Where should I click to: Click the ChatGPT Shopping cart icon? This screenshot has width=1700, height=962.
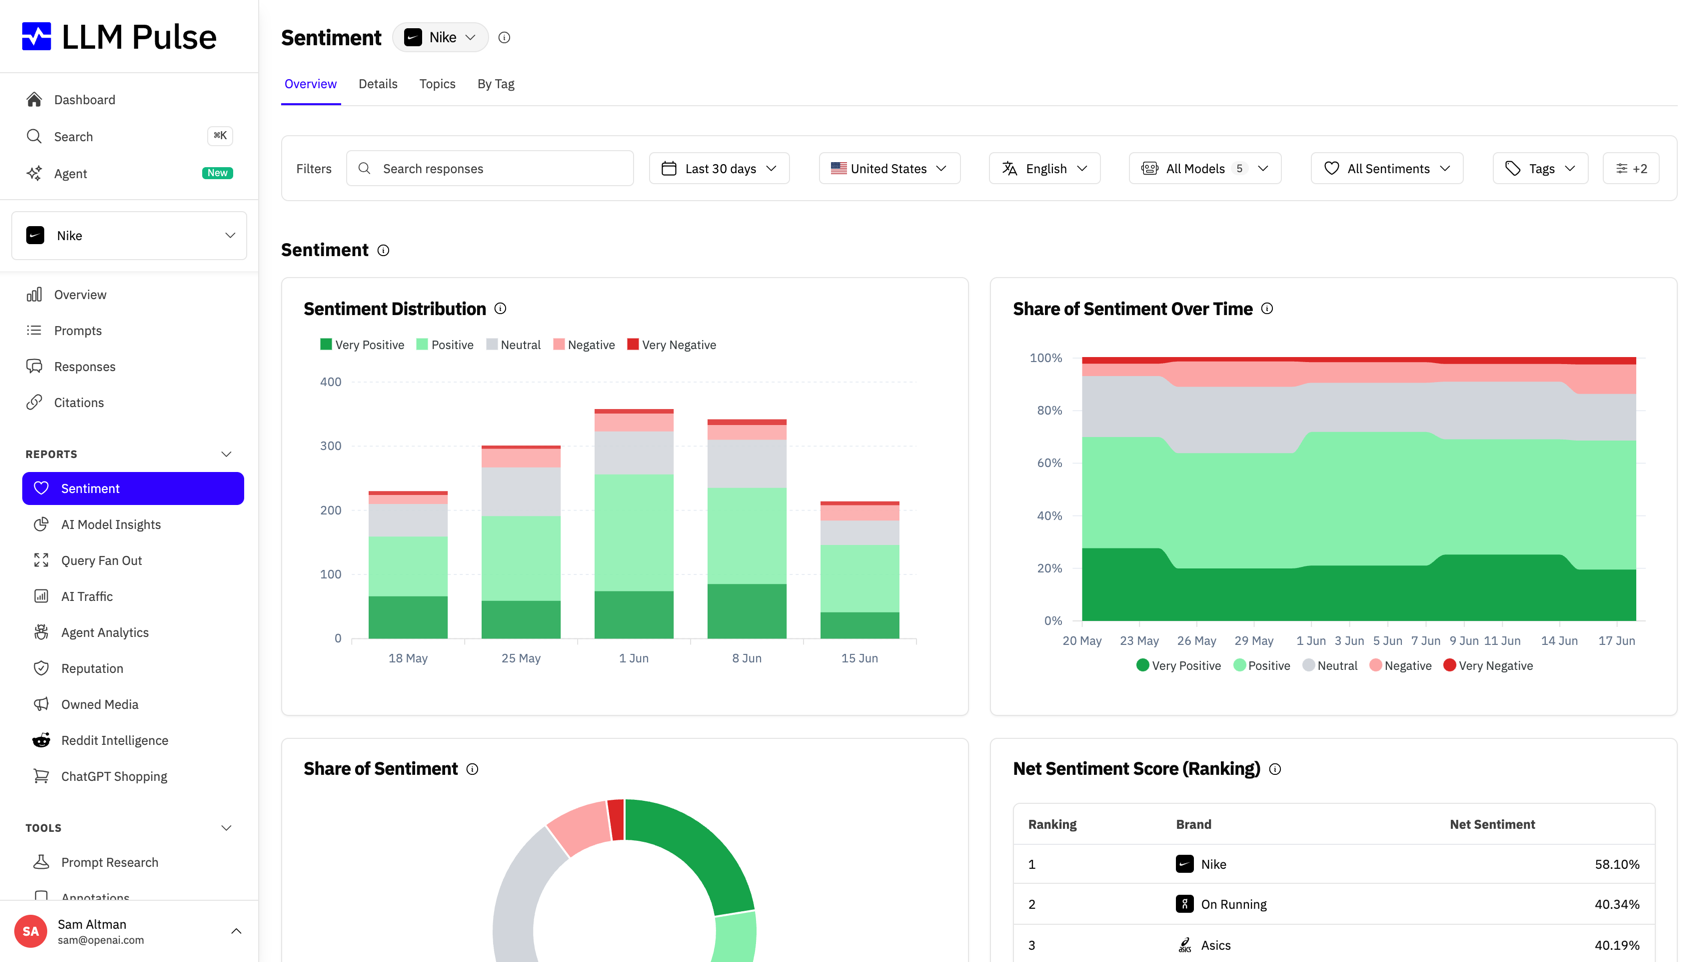(41, 776)
